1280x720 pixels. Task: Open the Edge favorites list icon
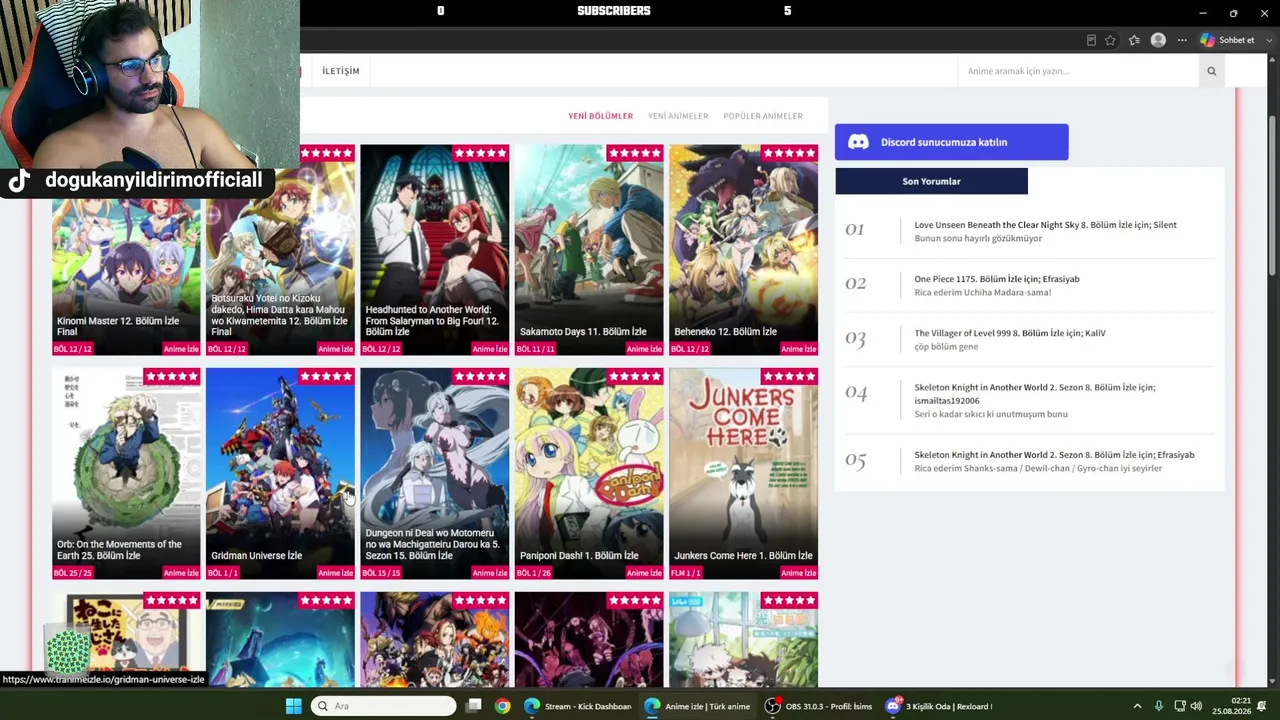1134,40
